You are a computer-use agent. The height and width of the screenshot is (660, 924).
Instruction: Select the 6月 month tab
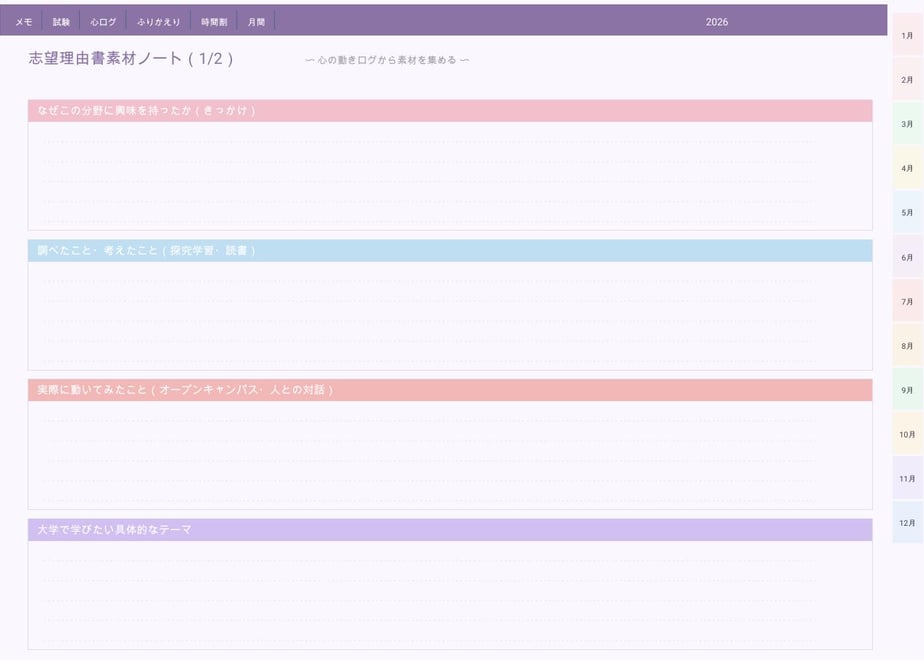tap(907, 257)
